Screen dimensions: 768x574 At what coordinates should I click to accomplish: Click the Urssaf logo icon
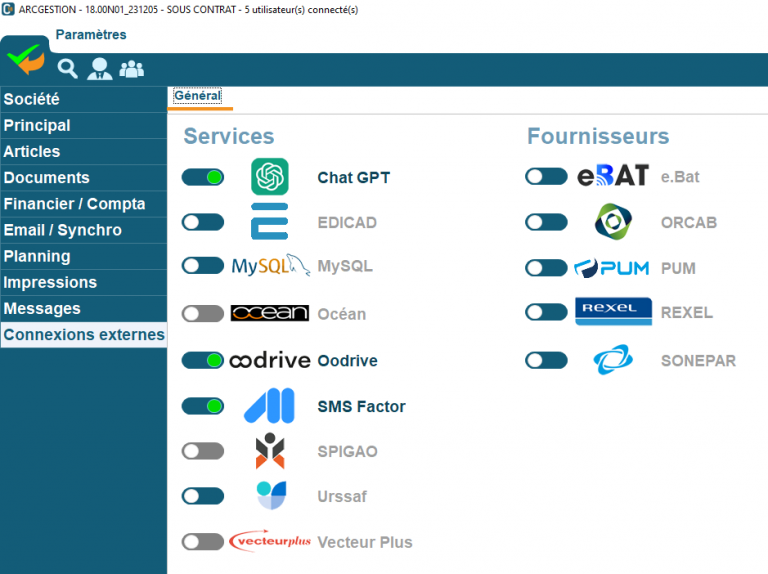tap(270, 495)
